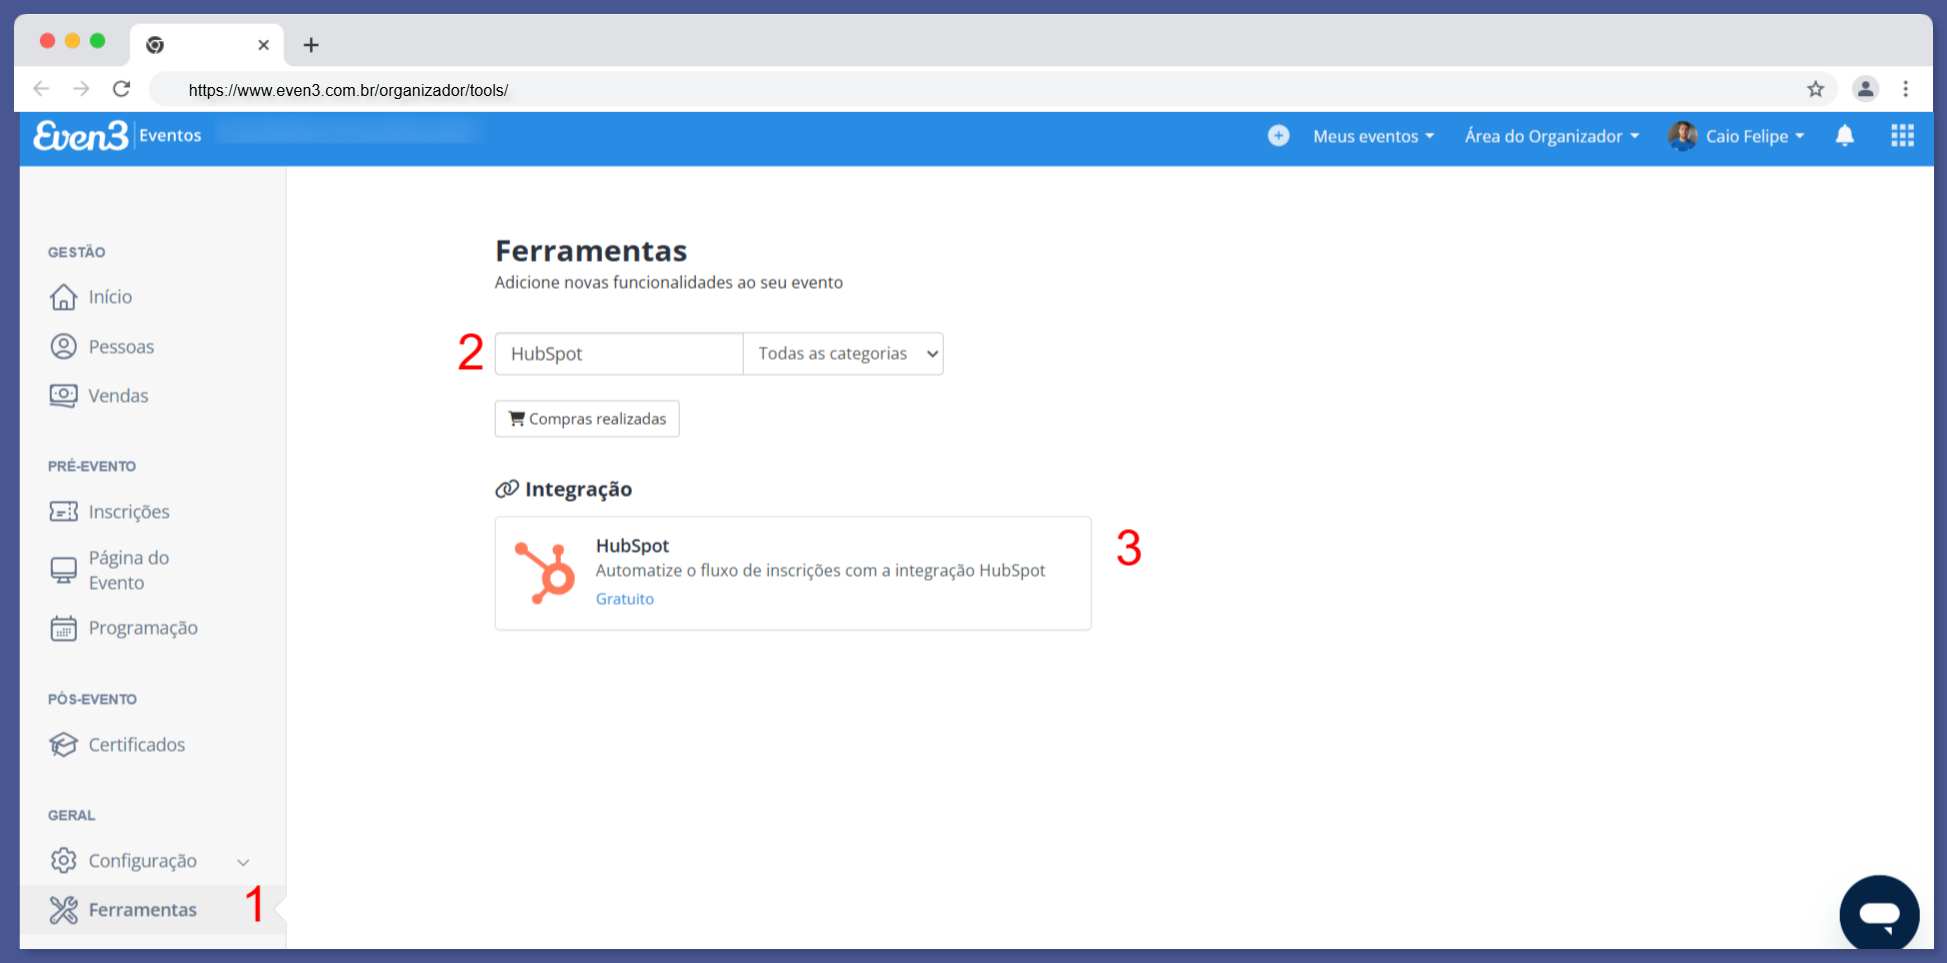
Task: Open the Página do Evento monitor icon
Action: tap(63, 570)
